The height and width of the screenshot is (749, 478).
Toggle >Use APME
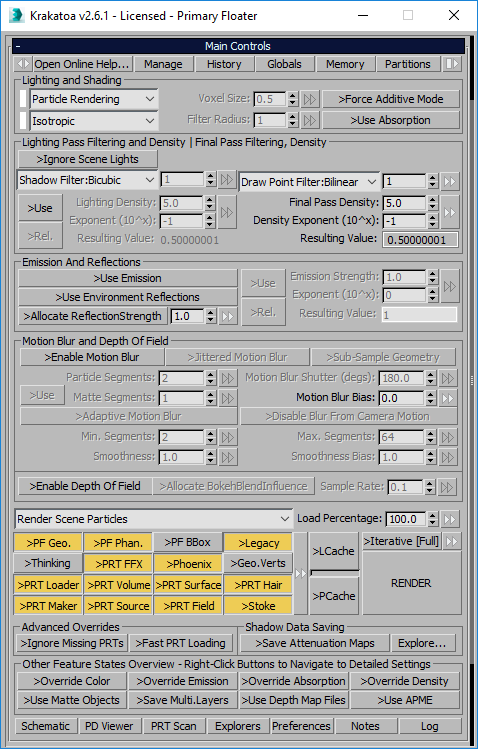pyautogui.click(x=405, y=700)
